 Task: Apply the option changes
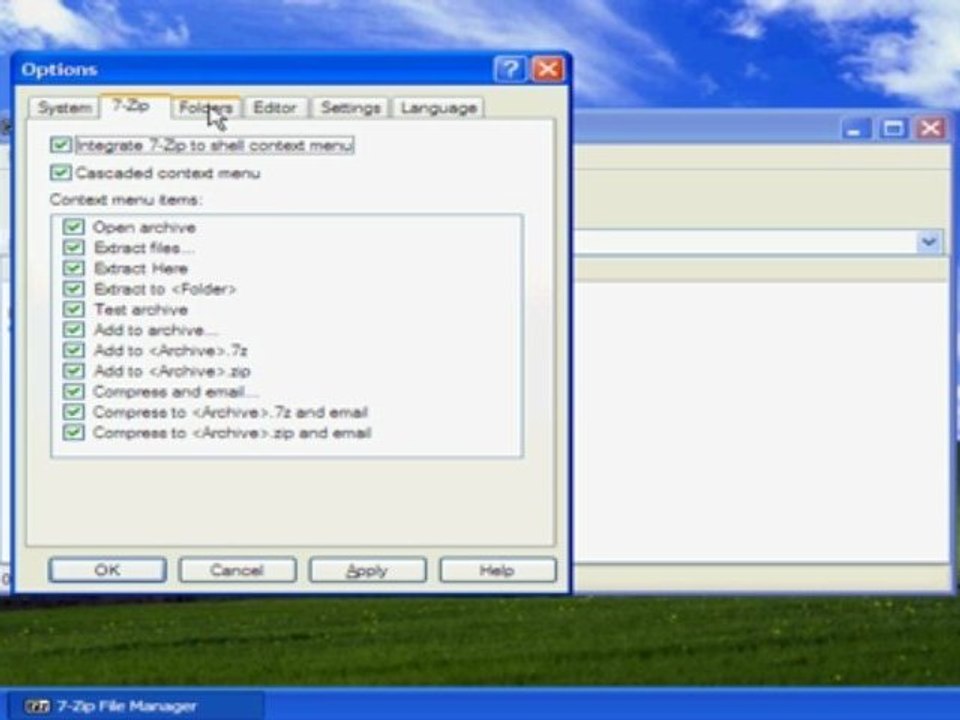point(367,570)
